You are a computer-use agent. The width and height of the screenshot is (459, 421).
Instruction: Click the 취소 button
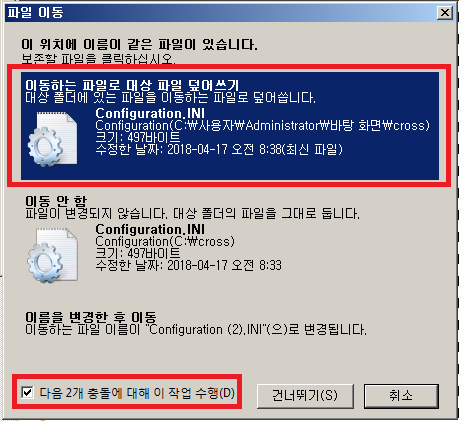coord(401,396)
